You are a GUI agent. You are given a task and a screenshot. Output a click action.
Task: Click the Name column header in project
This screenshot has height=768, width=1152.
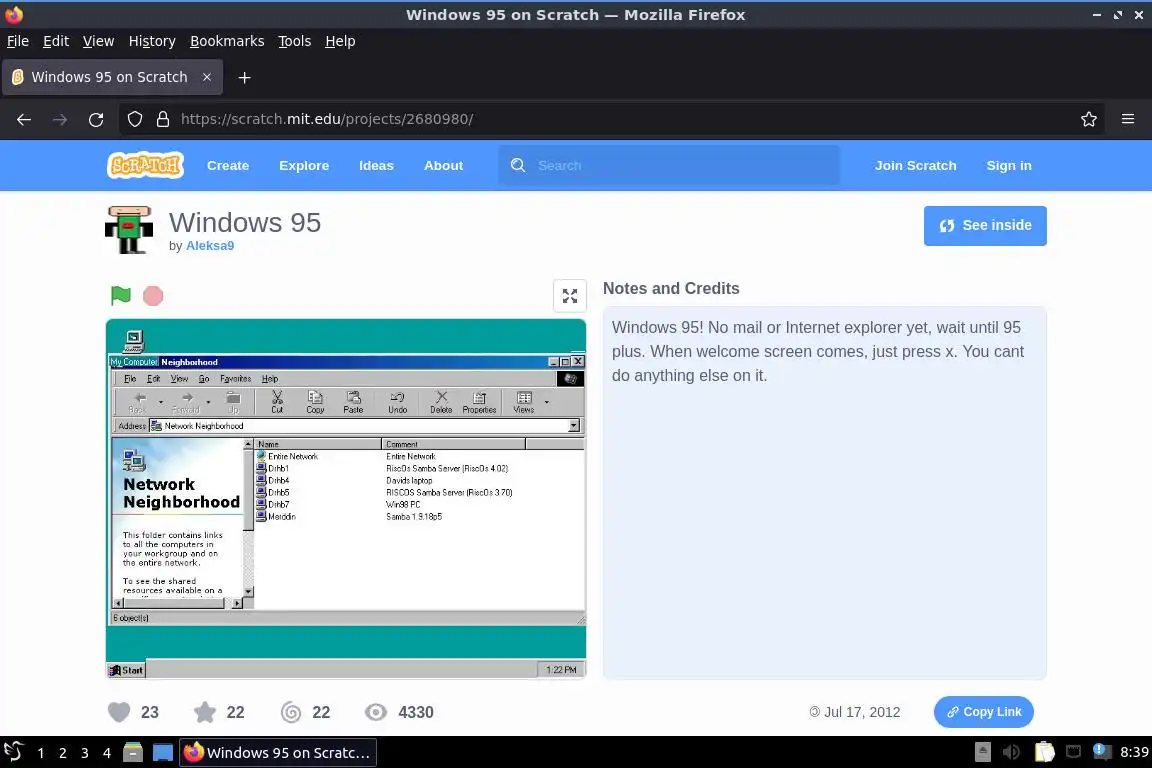pyautogui.click(x=318, y=444)
